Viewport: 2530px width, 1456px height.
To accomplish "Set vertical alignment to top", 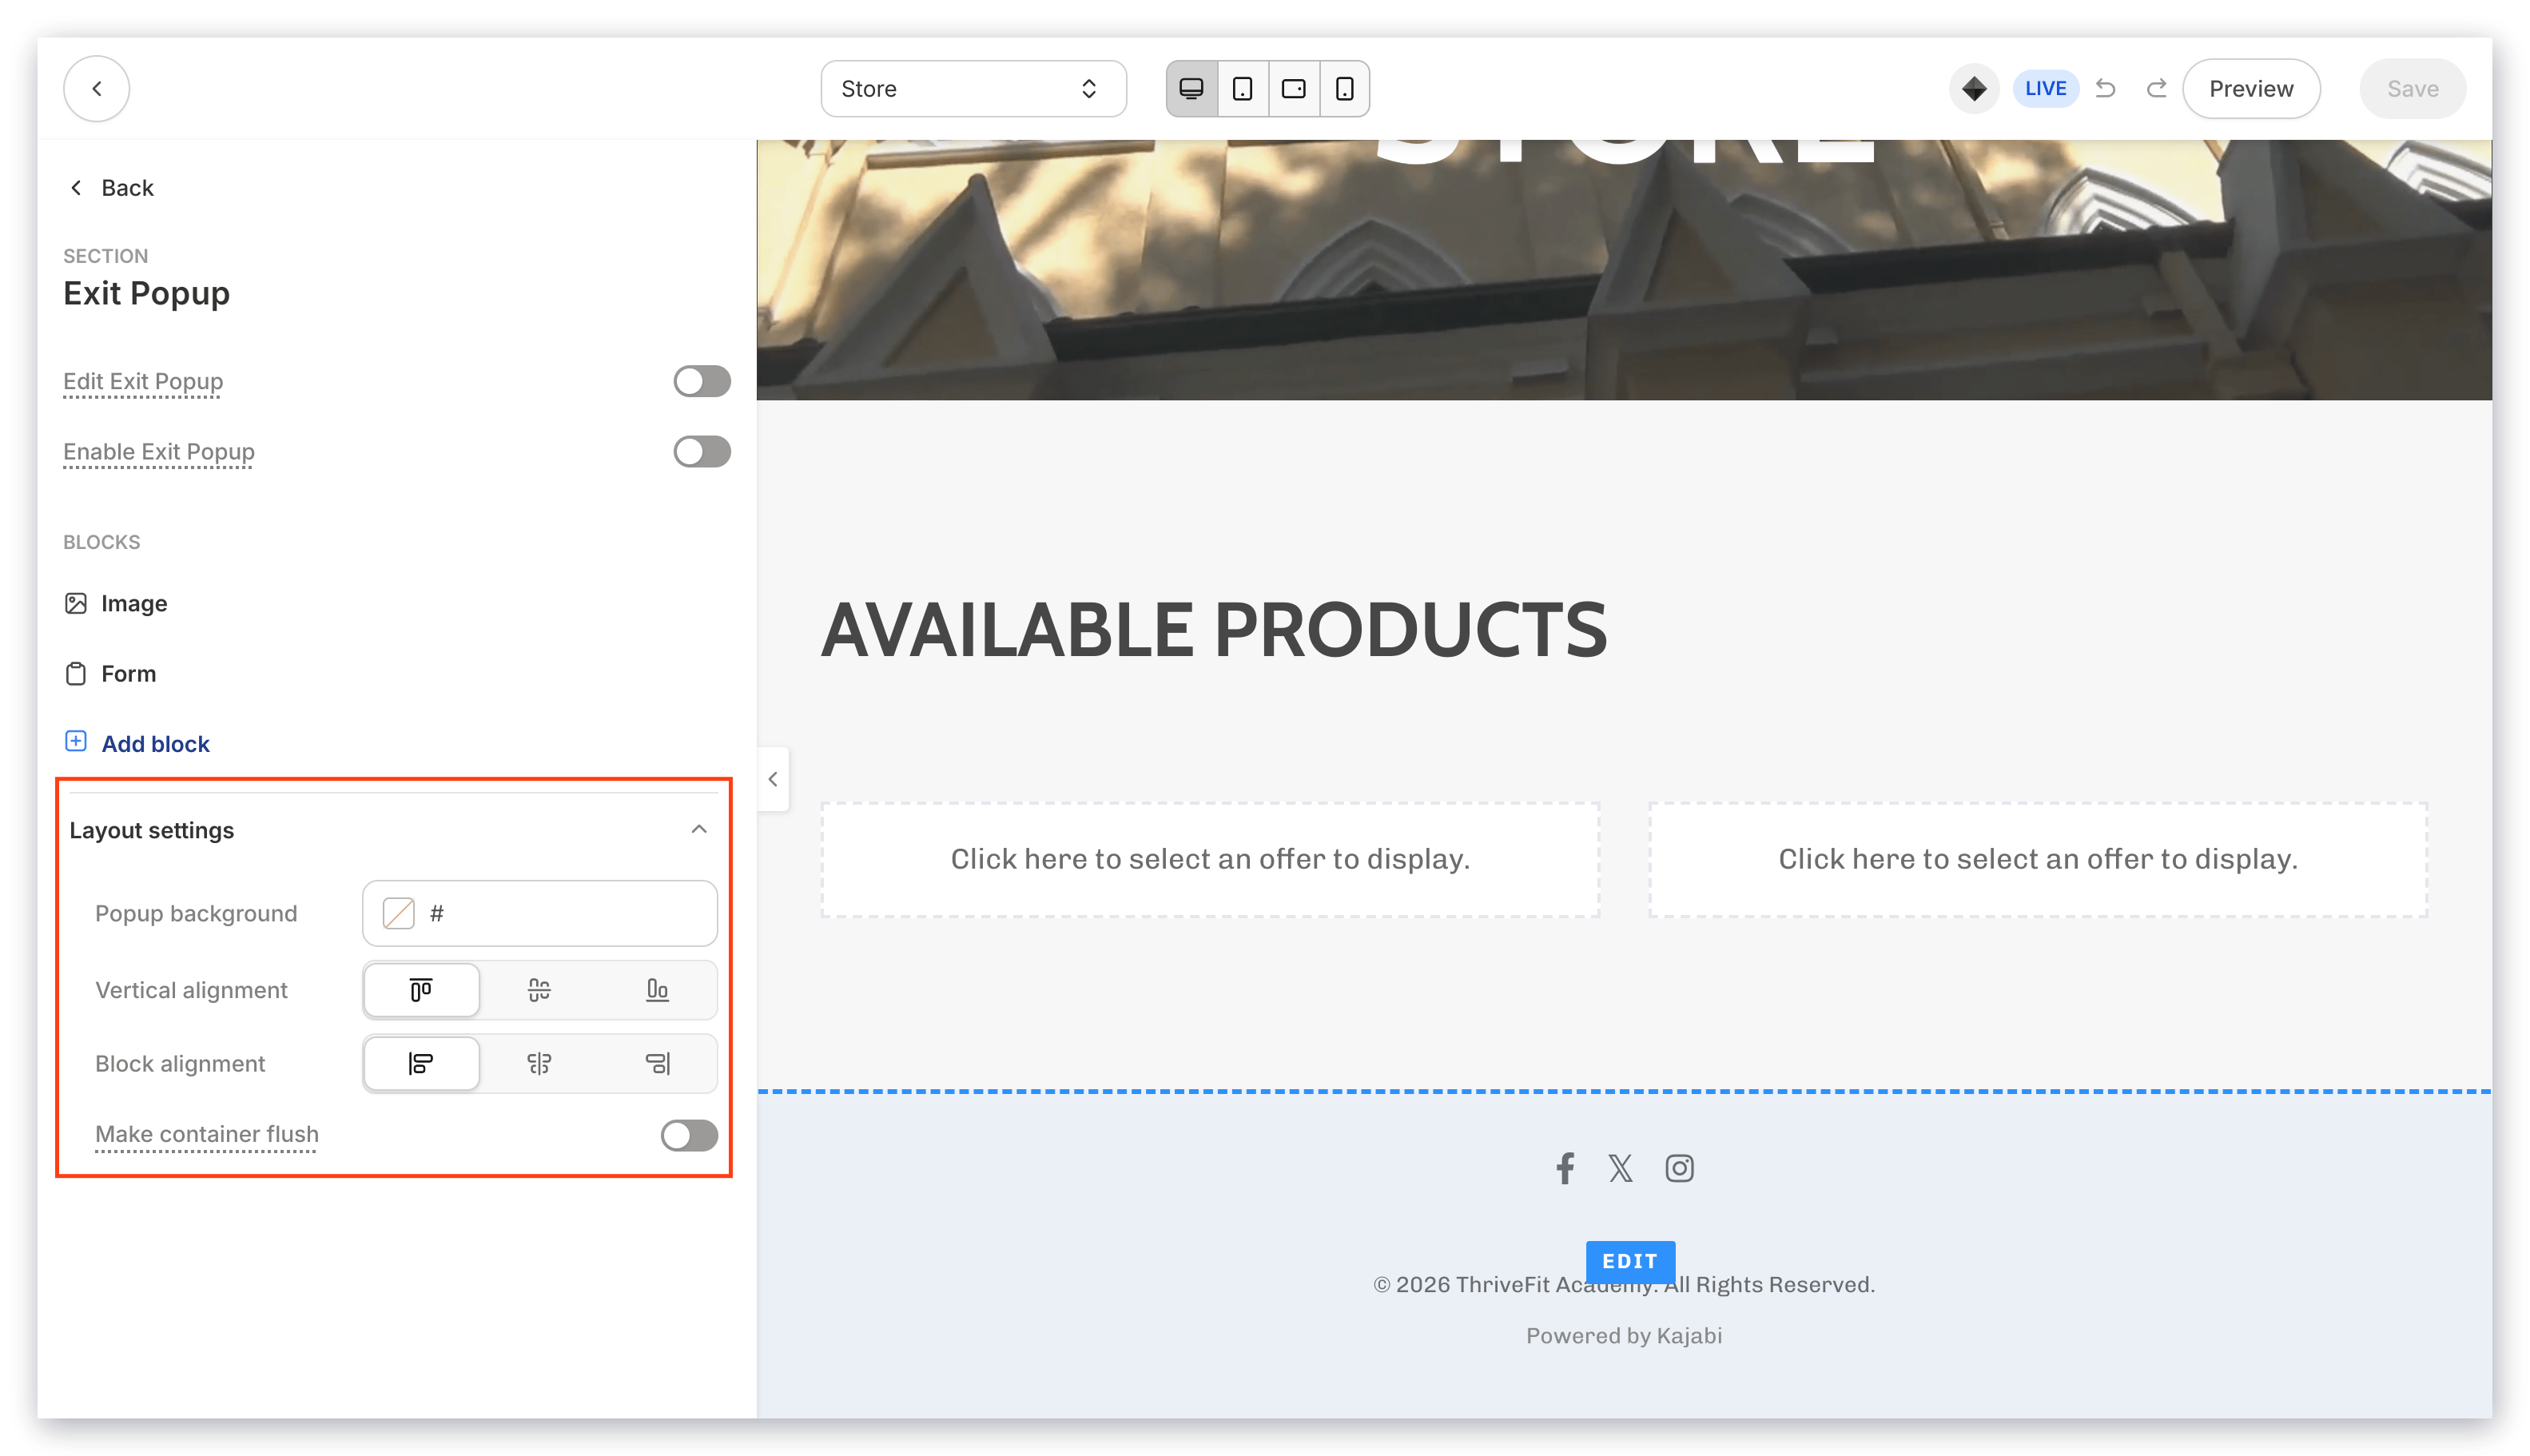I will point(421,990).
